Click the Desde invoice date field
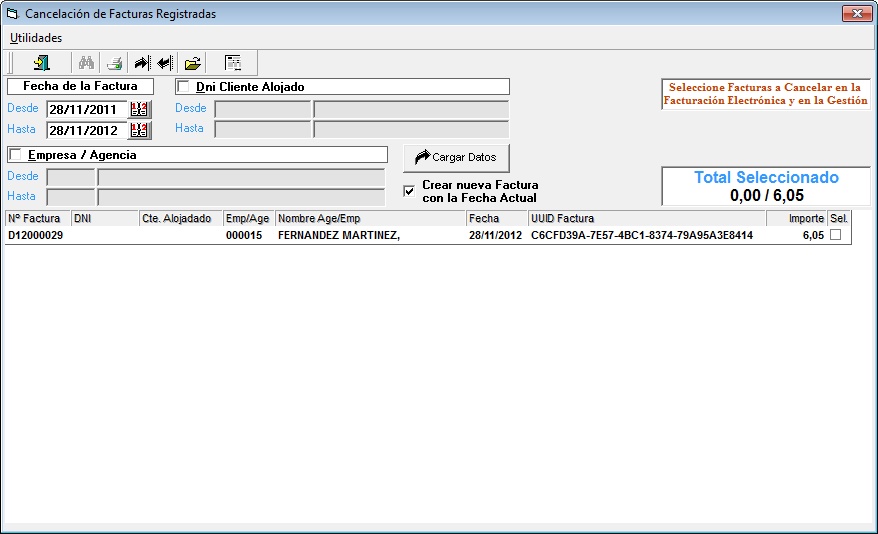The image size is (878, 534). tap(87, 109)
